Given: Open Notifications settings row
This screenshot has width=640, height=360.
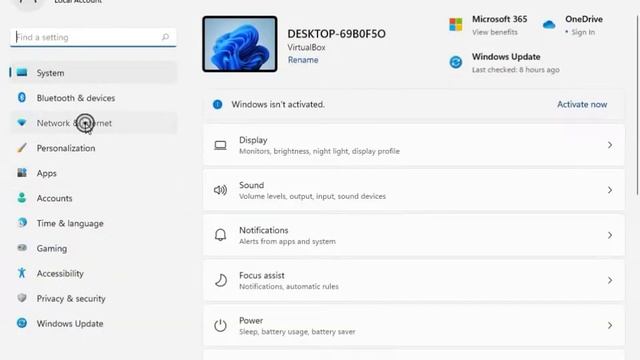Looking at the screenshot, I should (414, 235).
